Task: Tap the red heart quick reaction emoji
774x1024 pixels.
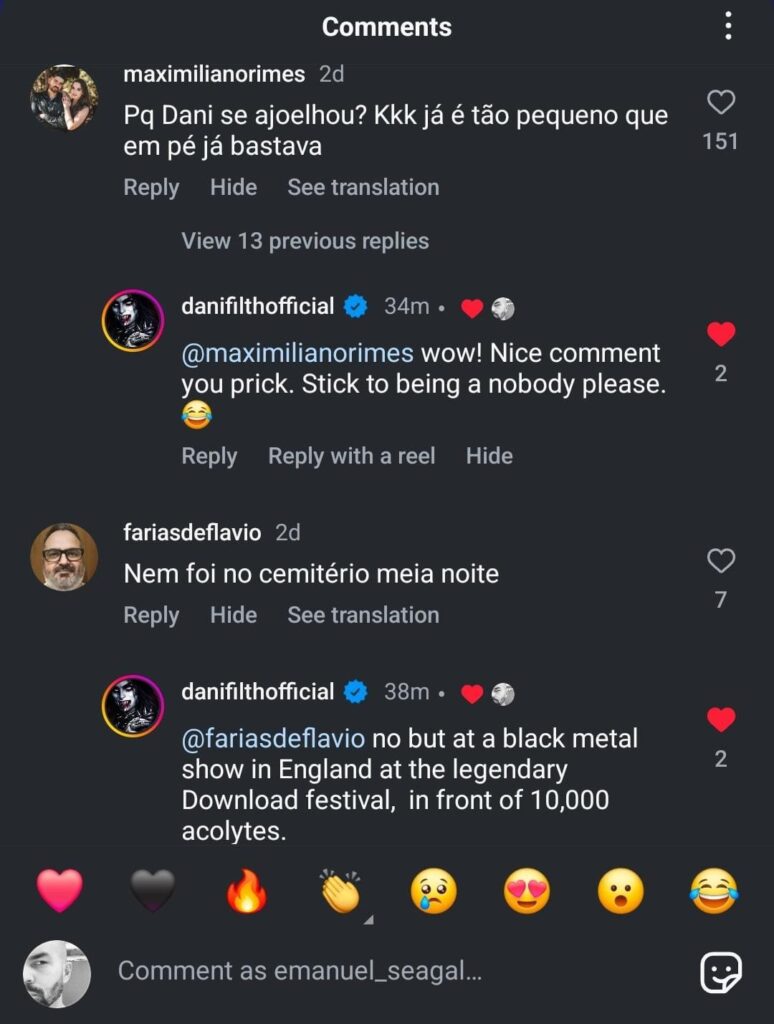Action: (59, 890)
